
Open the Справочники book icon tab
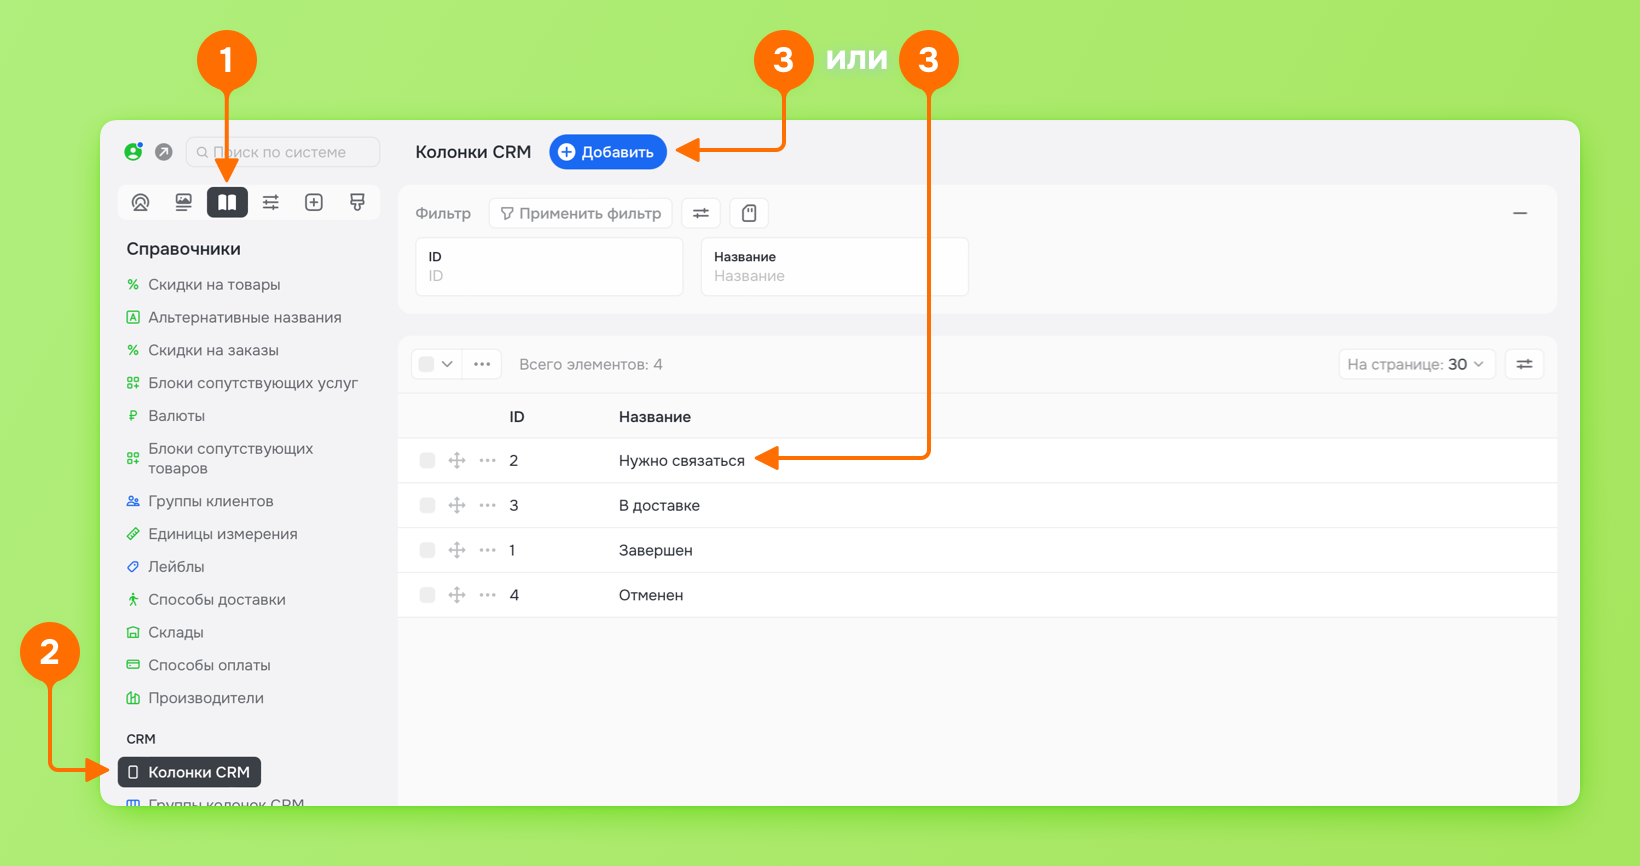(227, 202)
